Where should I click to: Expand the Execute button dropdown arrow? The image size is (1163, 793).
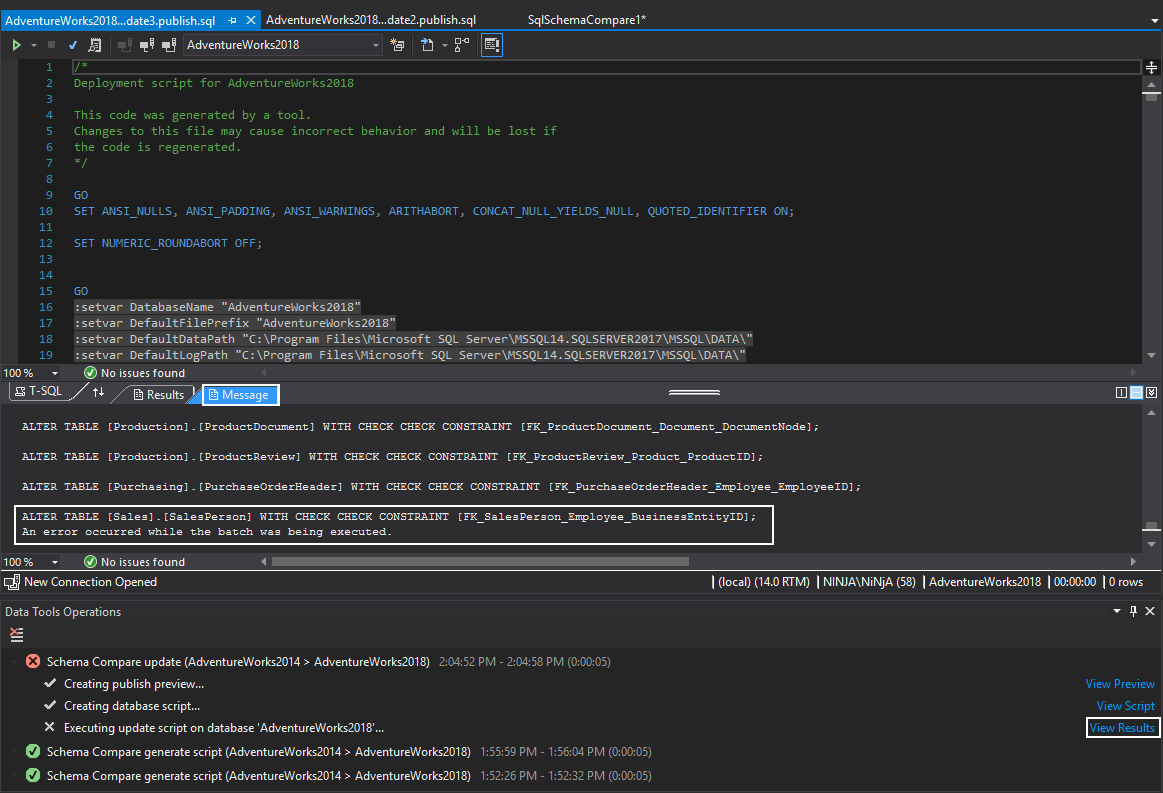click(34, 45)
